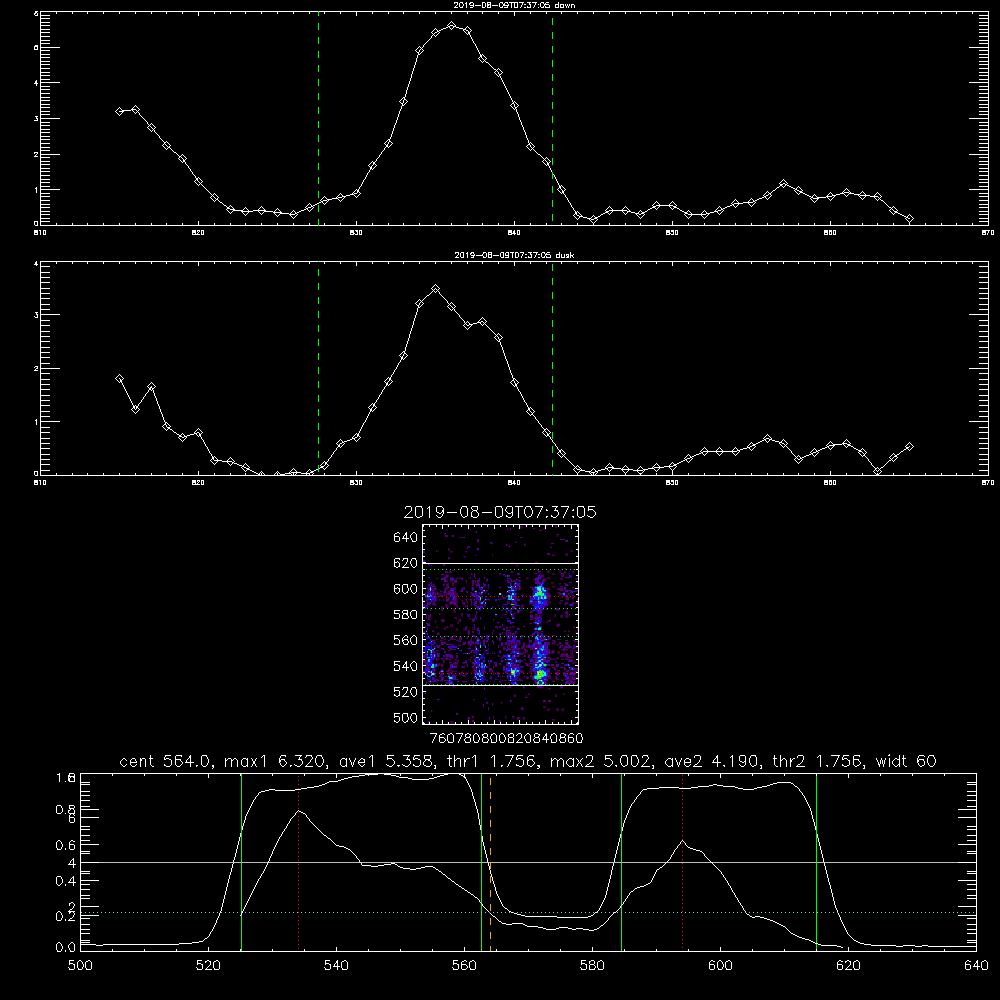The image size is (1000, 1000).
Task: Click dusk plot x-axis label '810'
Action: click(40, 483)
